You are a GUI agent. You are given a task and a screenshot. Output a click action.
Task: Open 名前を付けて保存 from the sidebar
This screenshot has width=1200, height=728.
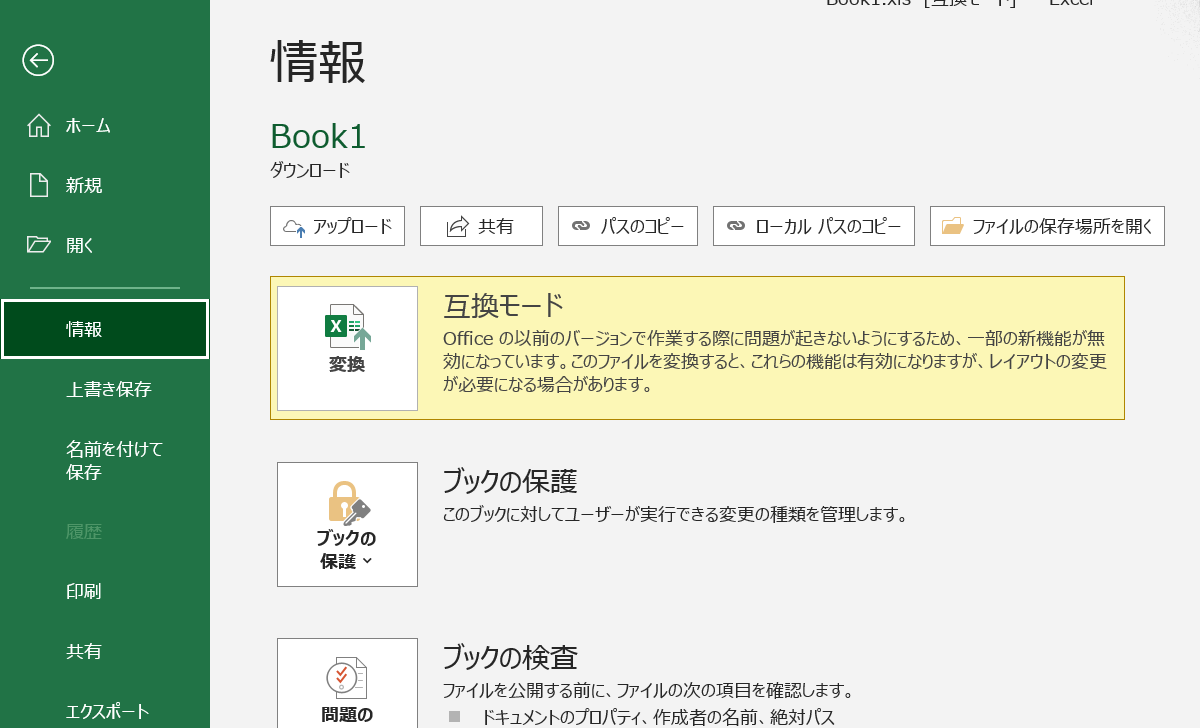coord(113,460)
